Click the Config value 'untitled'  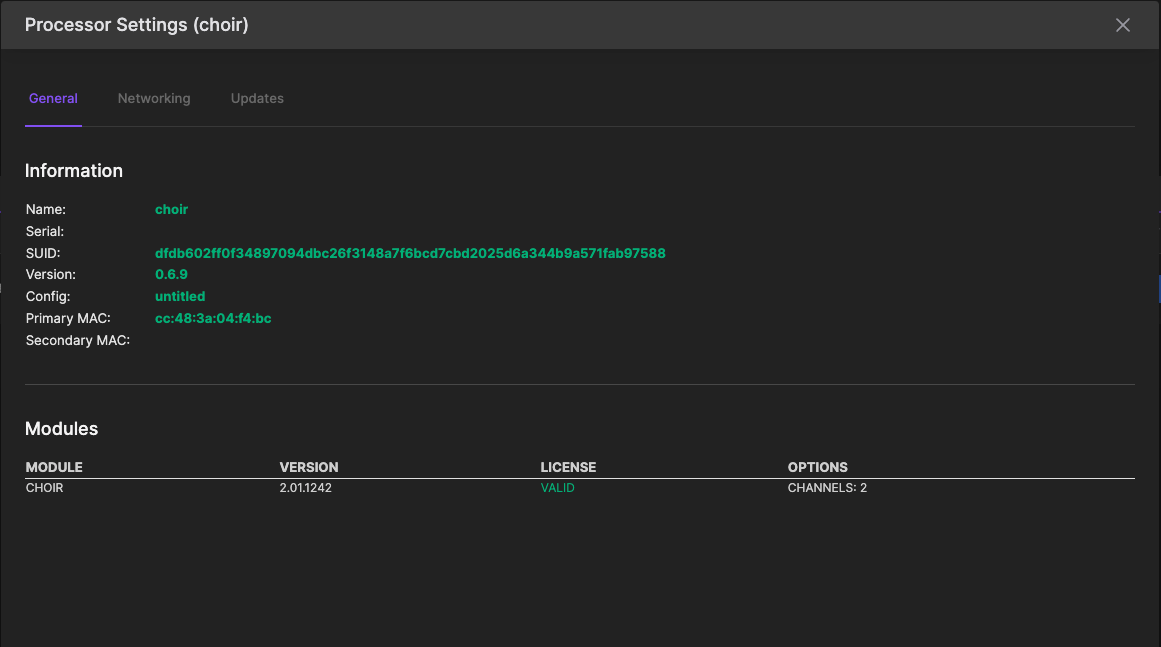pos(180,297)
